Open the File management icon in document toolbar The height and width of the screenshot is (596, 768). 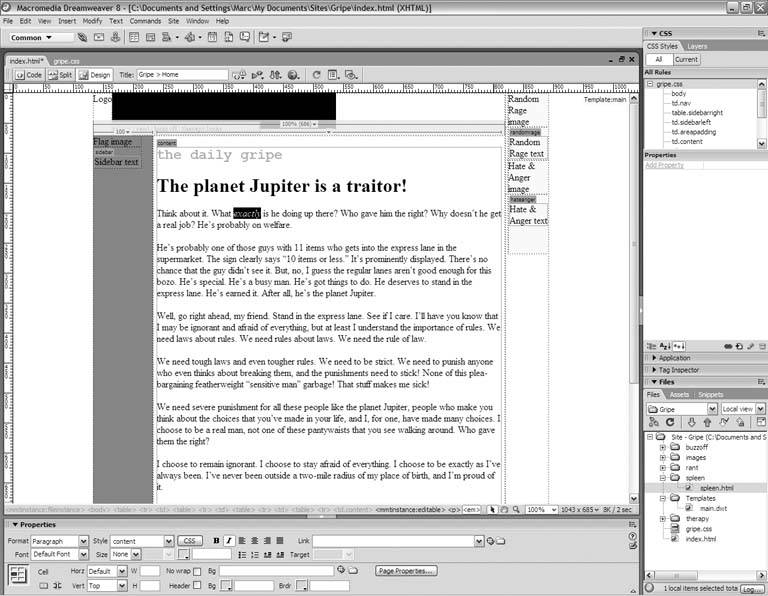(x=275, y=75)
